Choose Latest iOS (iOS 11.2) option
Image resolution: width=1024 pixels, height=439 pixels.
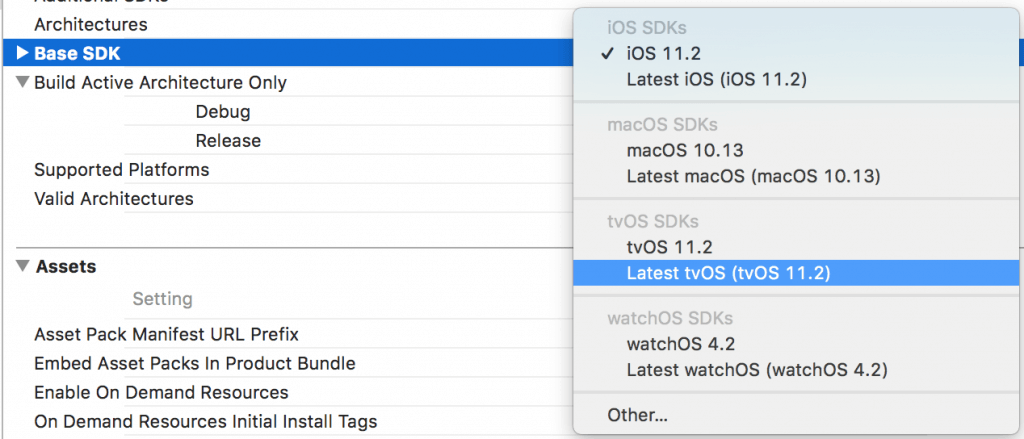[x=716, y=79]
